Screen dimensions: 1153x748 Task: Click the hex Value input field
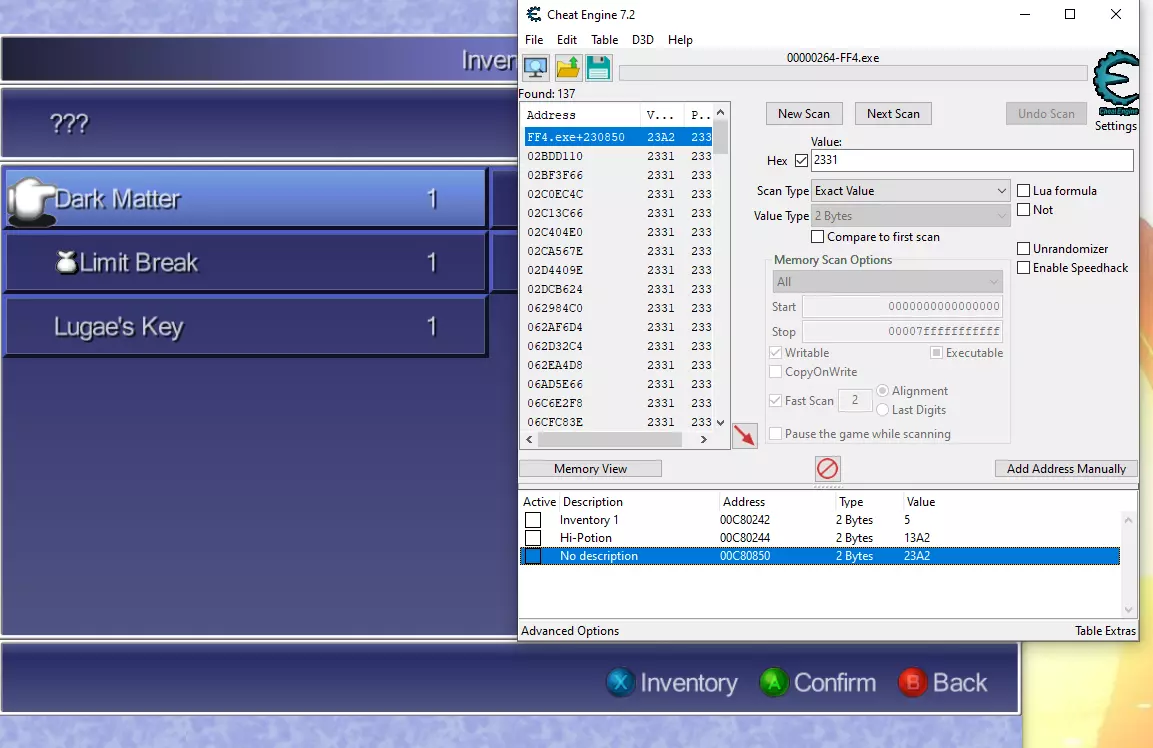pyautogui.click(x=972, y=160)
